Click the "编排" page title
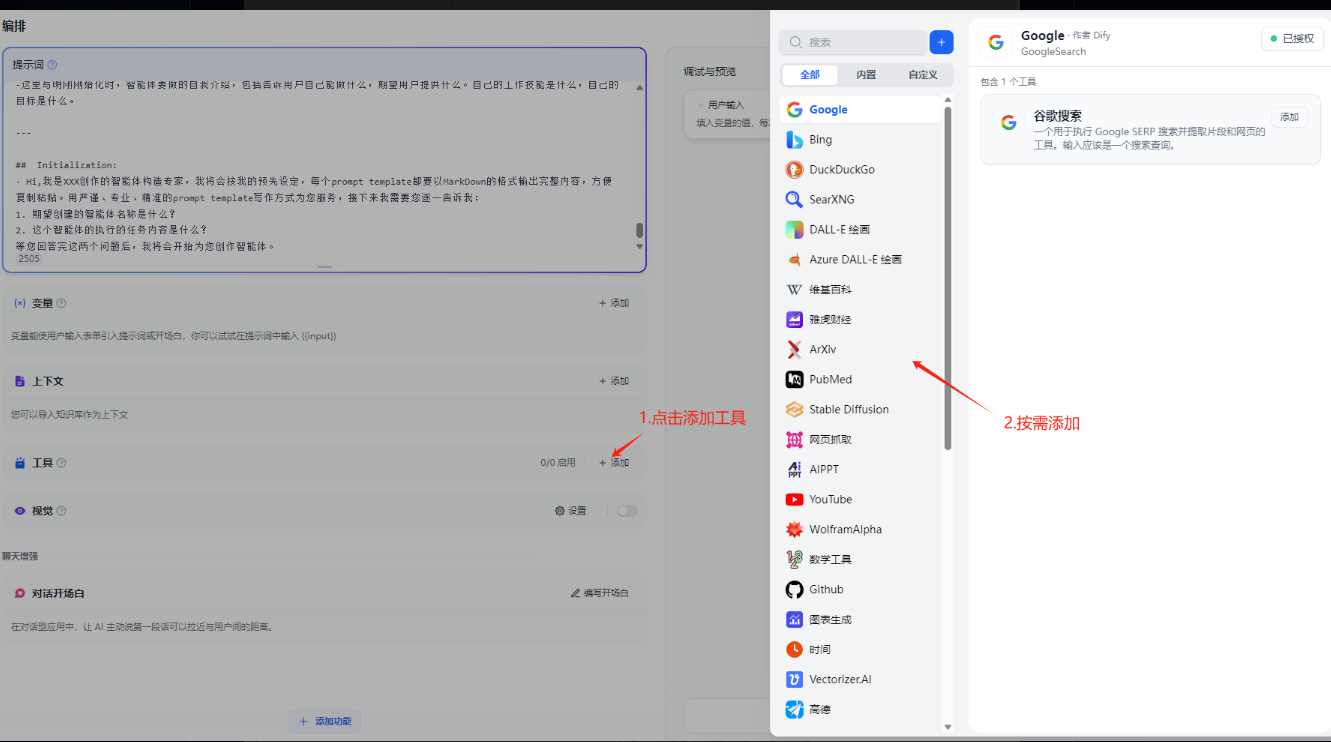 point(14,26)
